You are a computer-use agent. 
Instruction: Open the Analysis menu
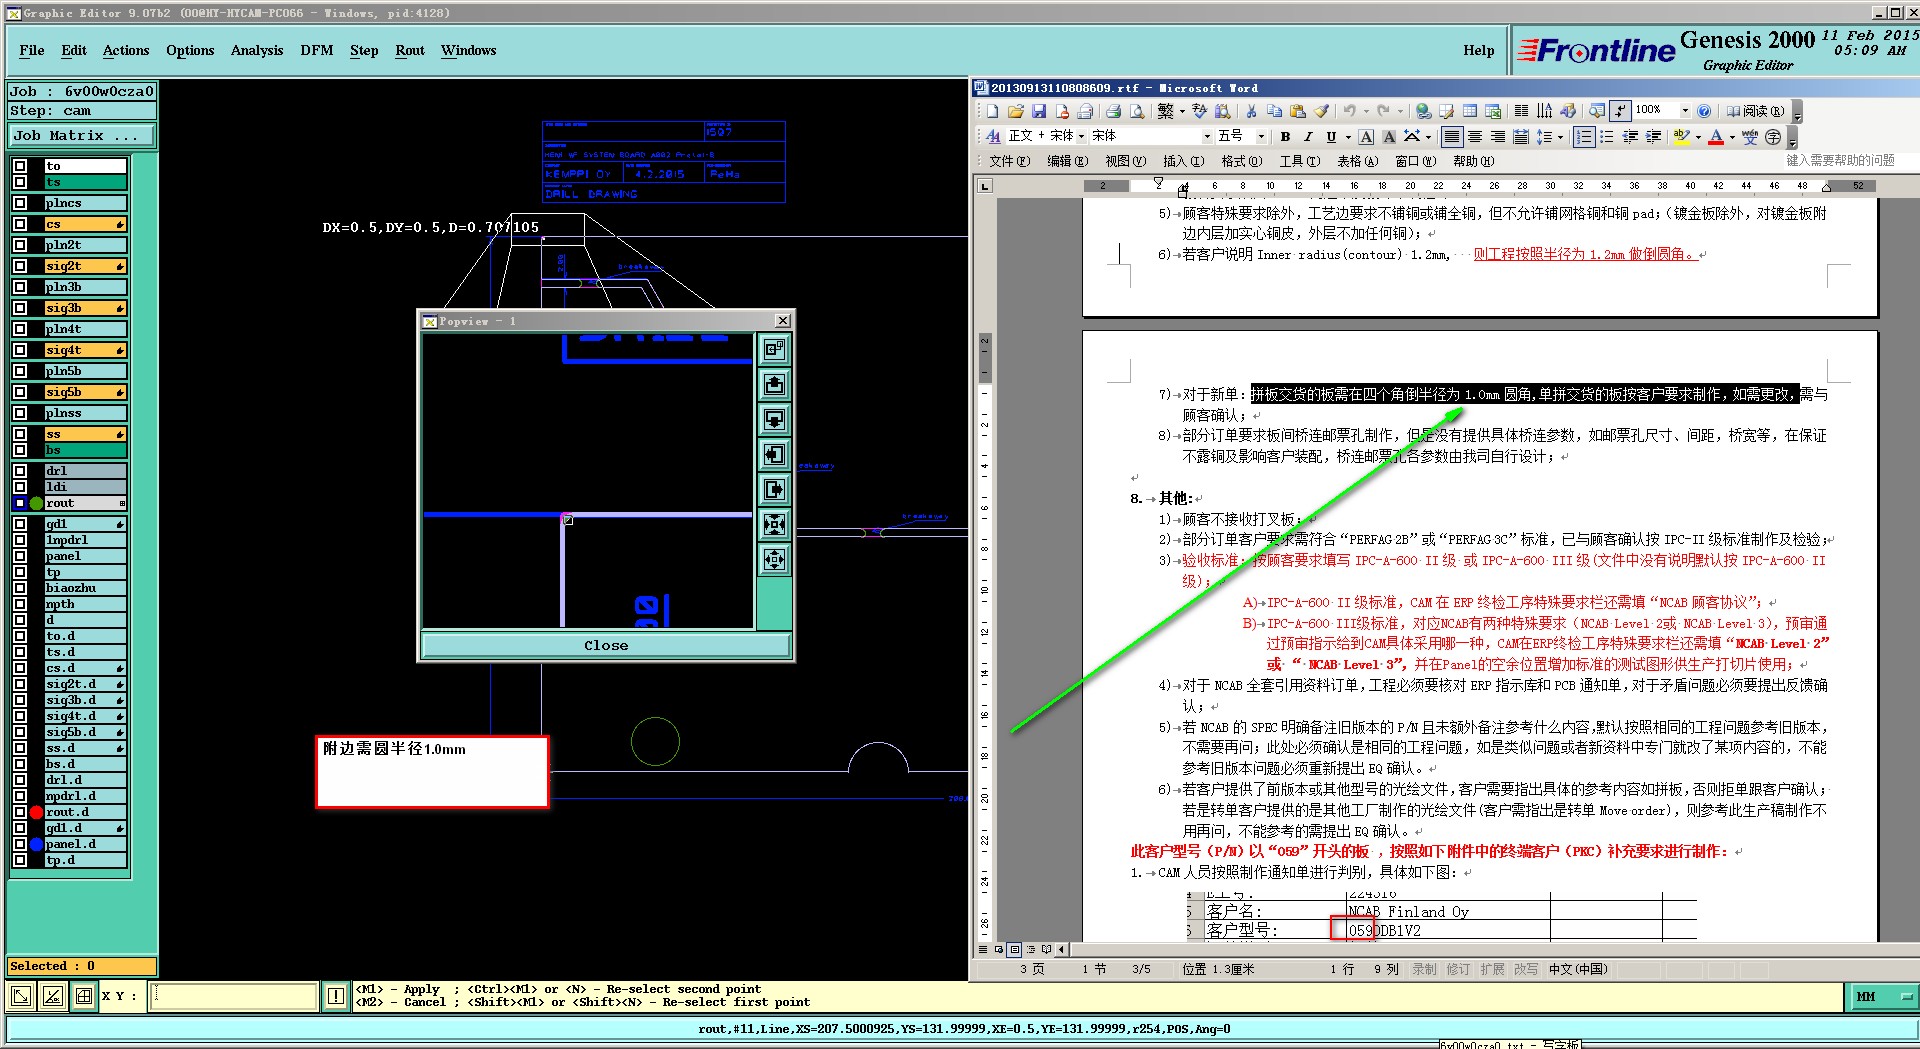257,50
